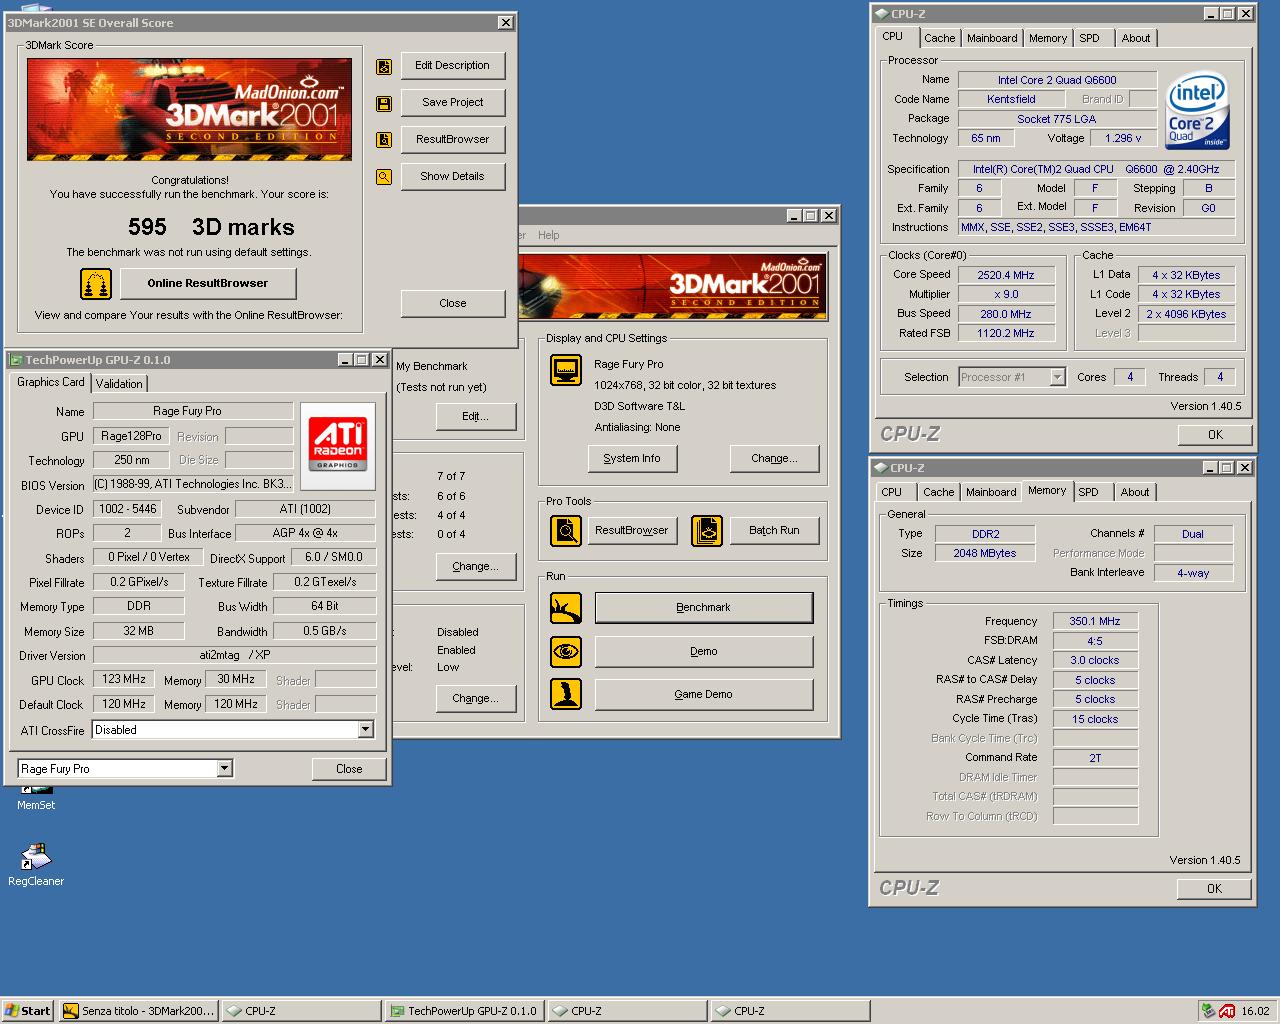Viewport: 1280px width, 1024px height.
Task: Click the System Info button
Action: [x=632, y=459]
